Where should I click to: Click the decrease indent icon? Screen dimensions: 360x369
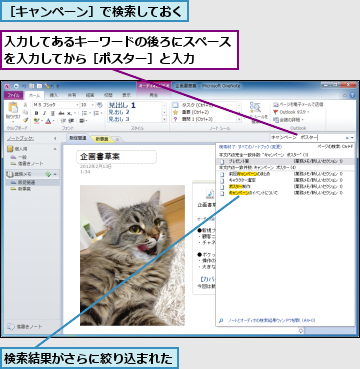[63, 121]
